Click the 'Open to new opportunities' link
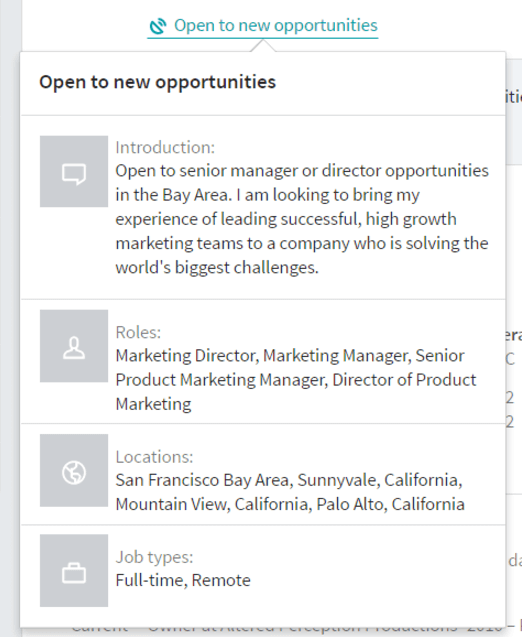Image resolution: width=522 pixels, height=637 pixels. (x=263, y=26)
